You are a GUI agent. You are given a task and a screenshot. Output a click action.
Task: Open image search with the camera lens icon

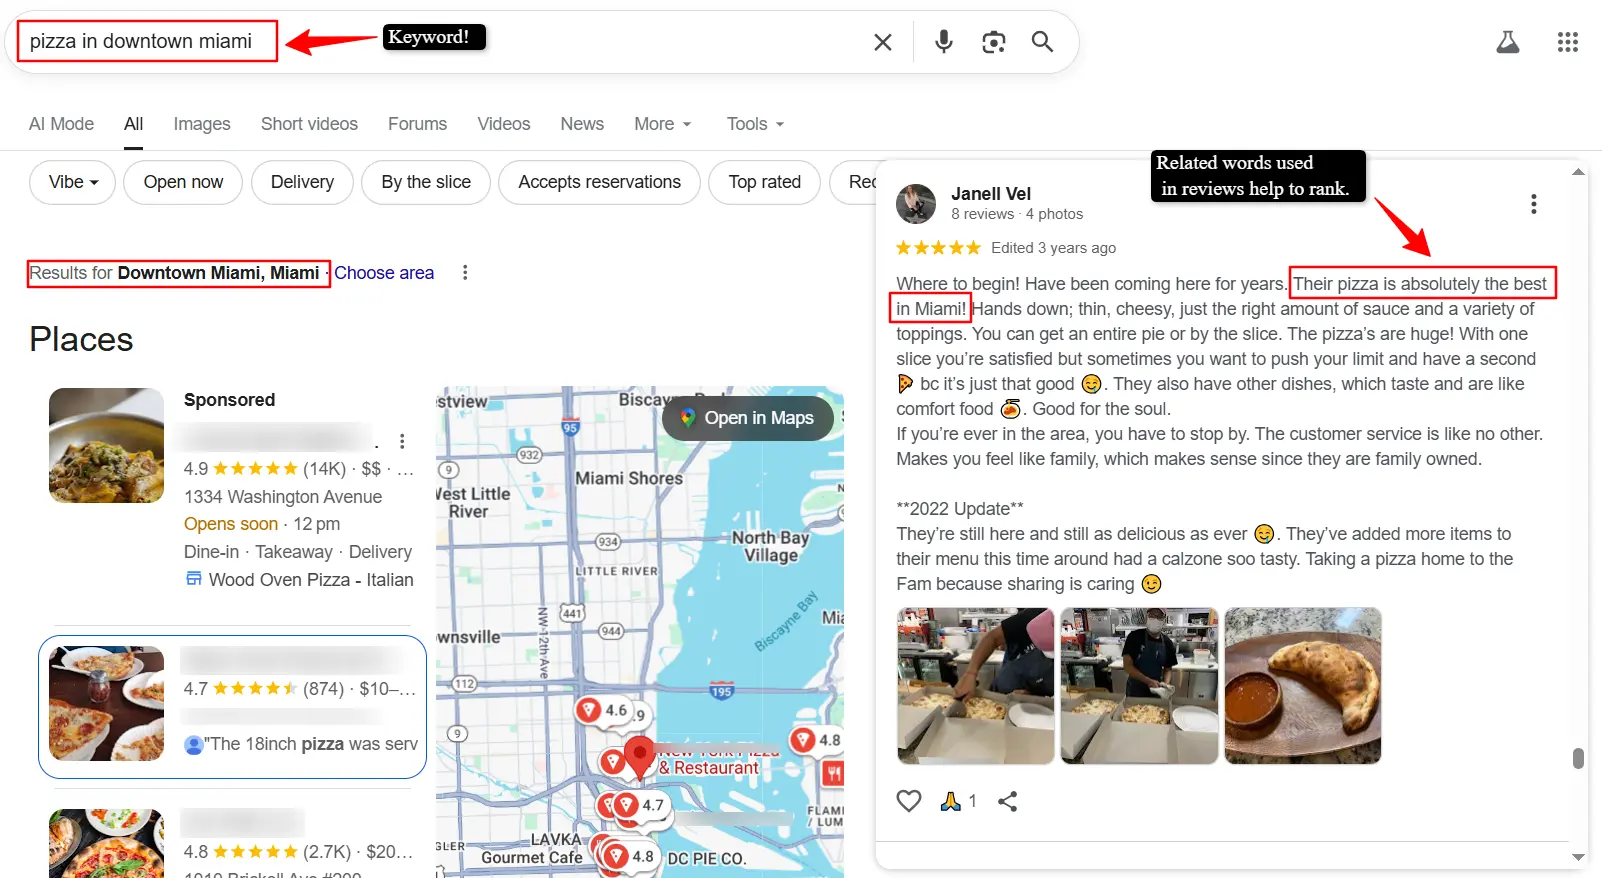[993, 42]
